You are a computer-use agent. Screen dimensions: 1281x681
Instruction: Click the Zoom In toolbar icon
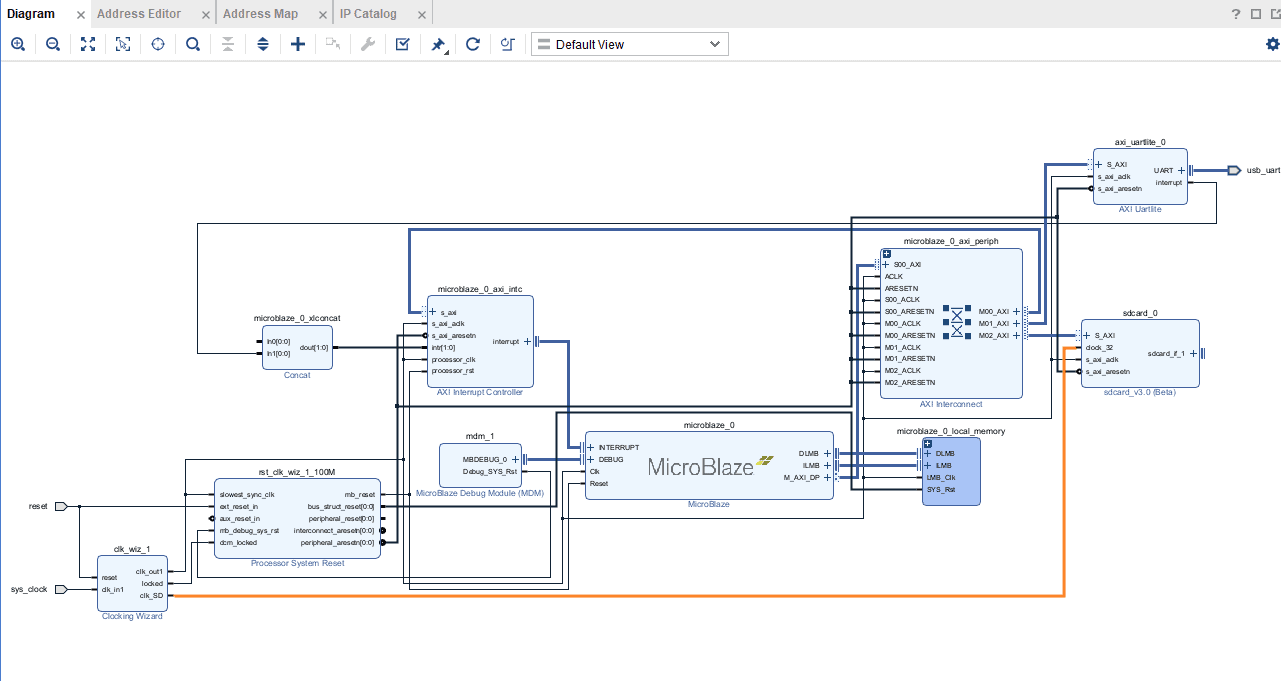[18, 44]
